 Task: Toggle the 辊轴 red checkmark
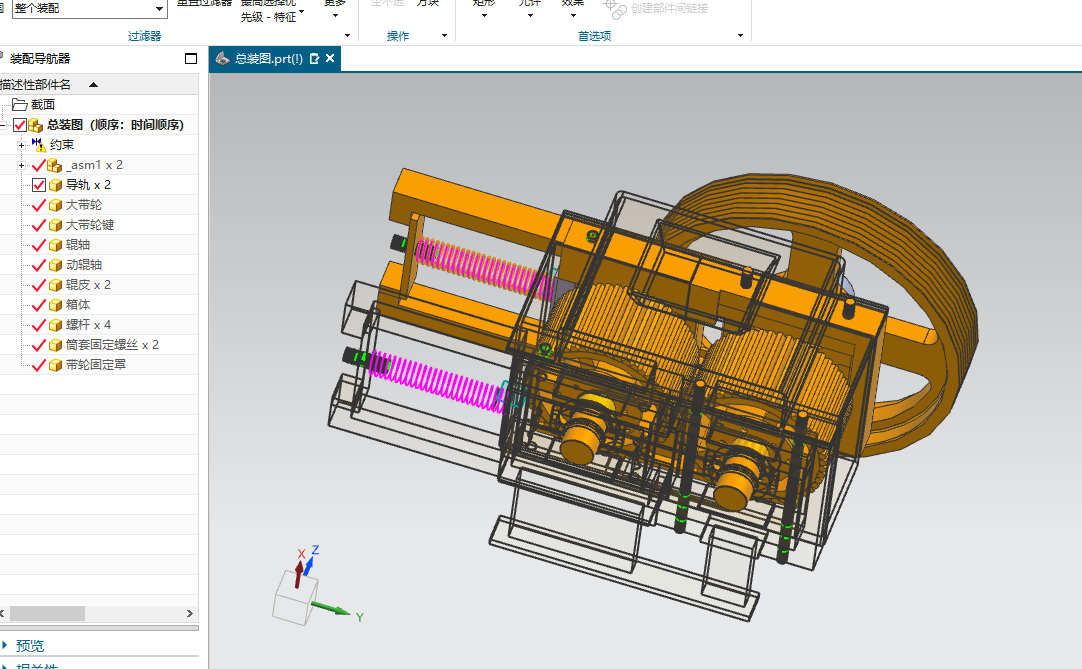coord(39,245)
